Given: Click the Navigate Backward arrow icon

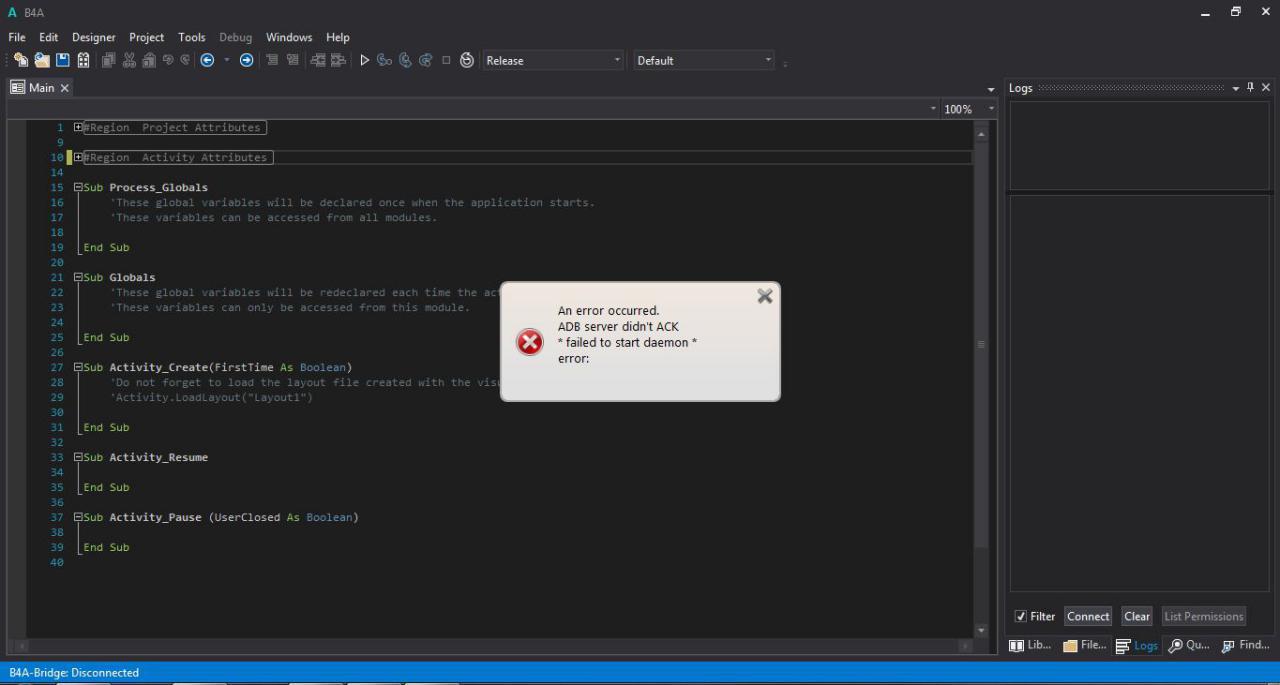Looking at the screenshot, I should tap(208, 61).
